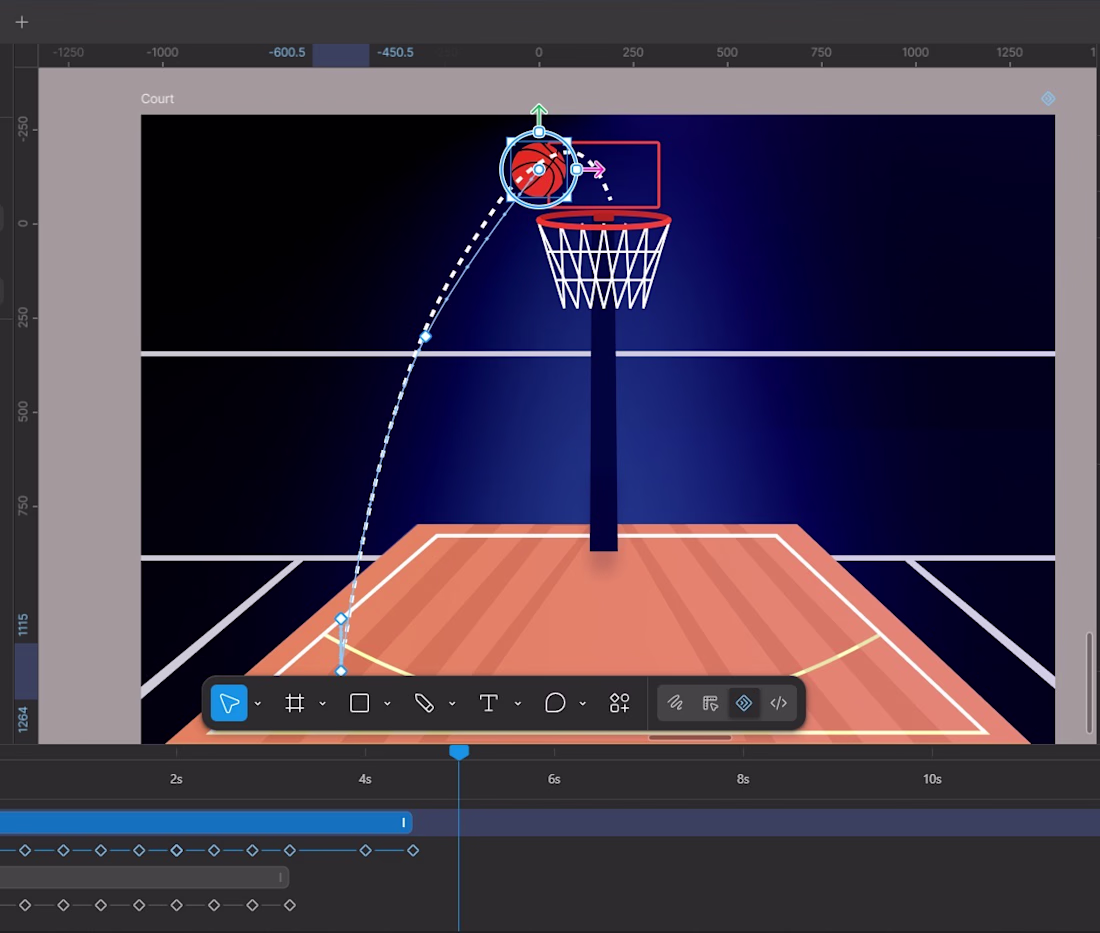Open the Text tool options dropdown

tap(518, 704)
